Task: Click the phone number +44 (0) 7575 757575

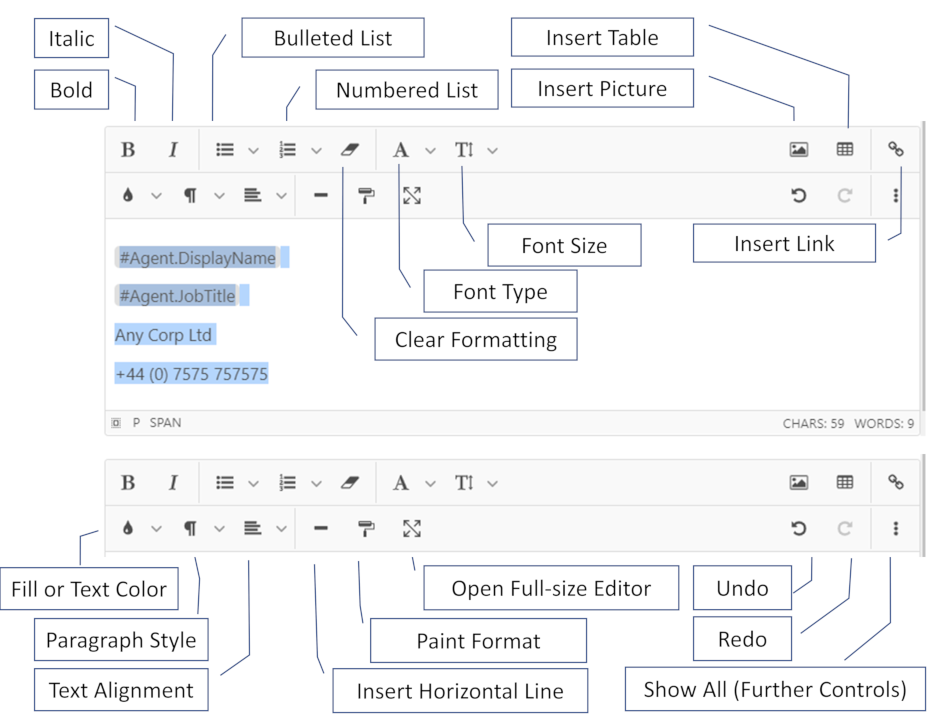Action: pyautogui.click(x=191, y=374)
